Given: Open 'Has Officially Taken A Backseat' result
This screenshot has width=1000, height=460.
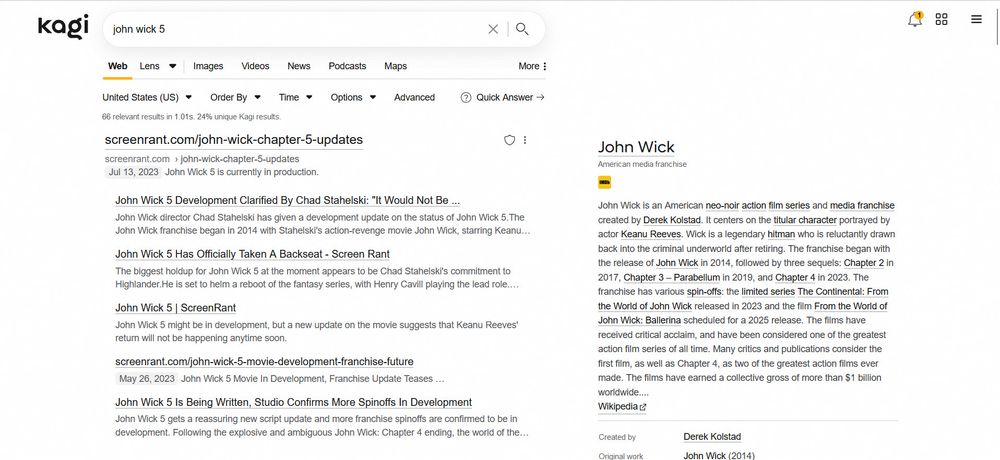Looking at the screenshot, I should point(253,254).
